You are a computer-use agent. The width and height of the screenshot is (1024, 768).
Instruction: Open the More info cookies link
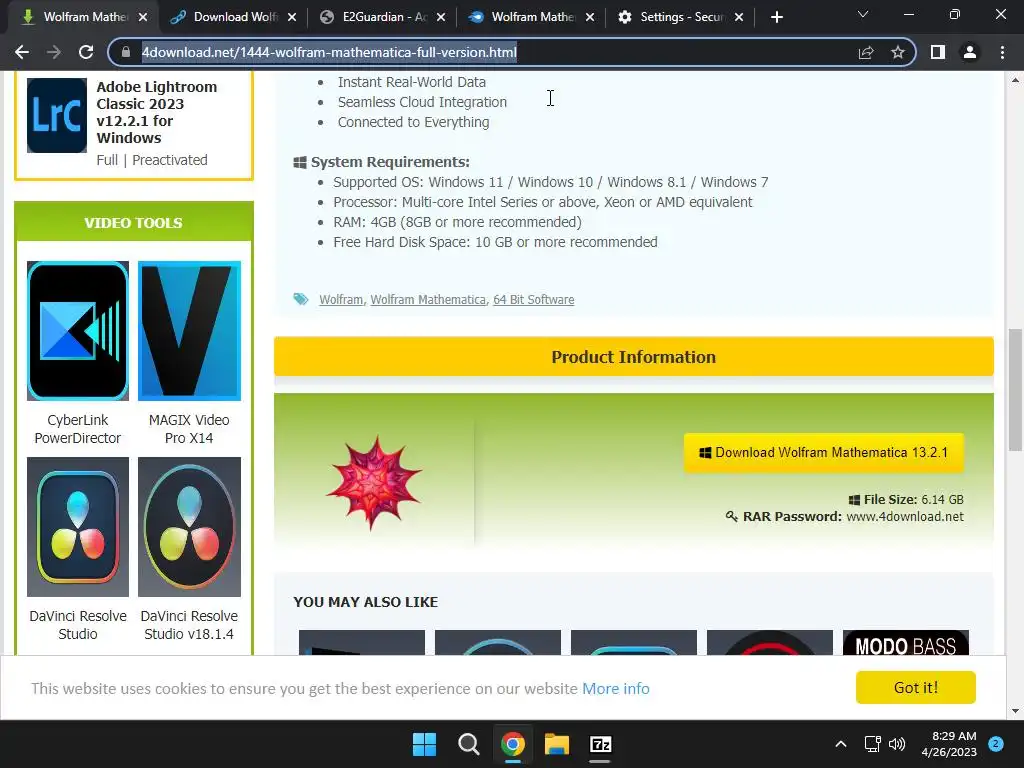[616, 688]
